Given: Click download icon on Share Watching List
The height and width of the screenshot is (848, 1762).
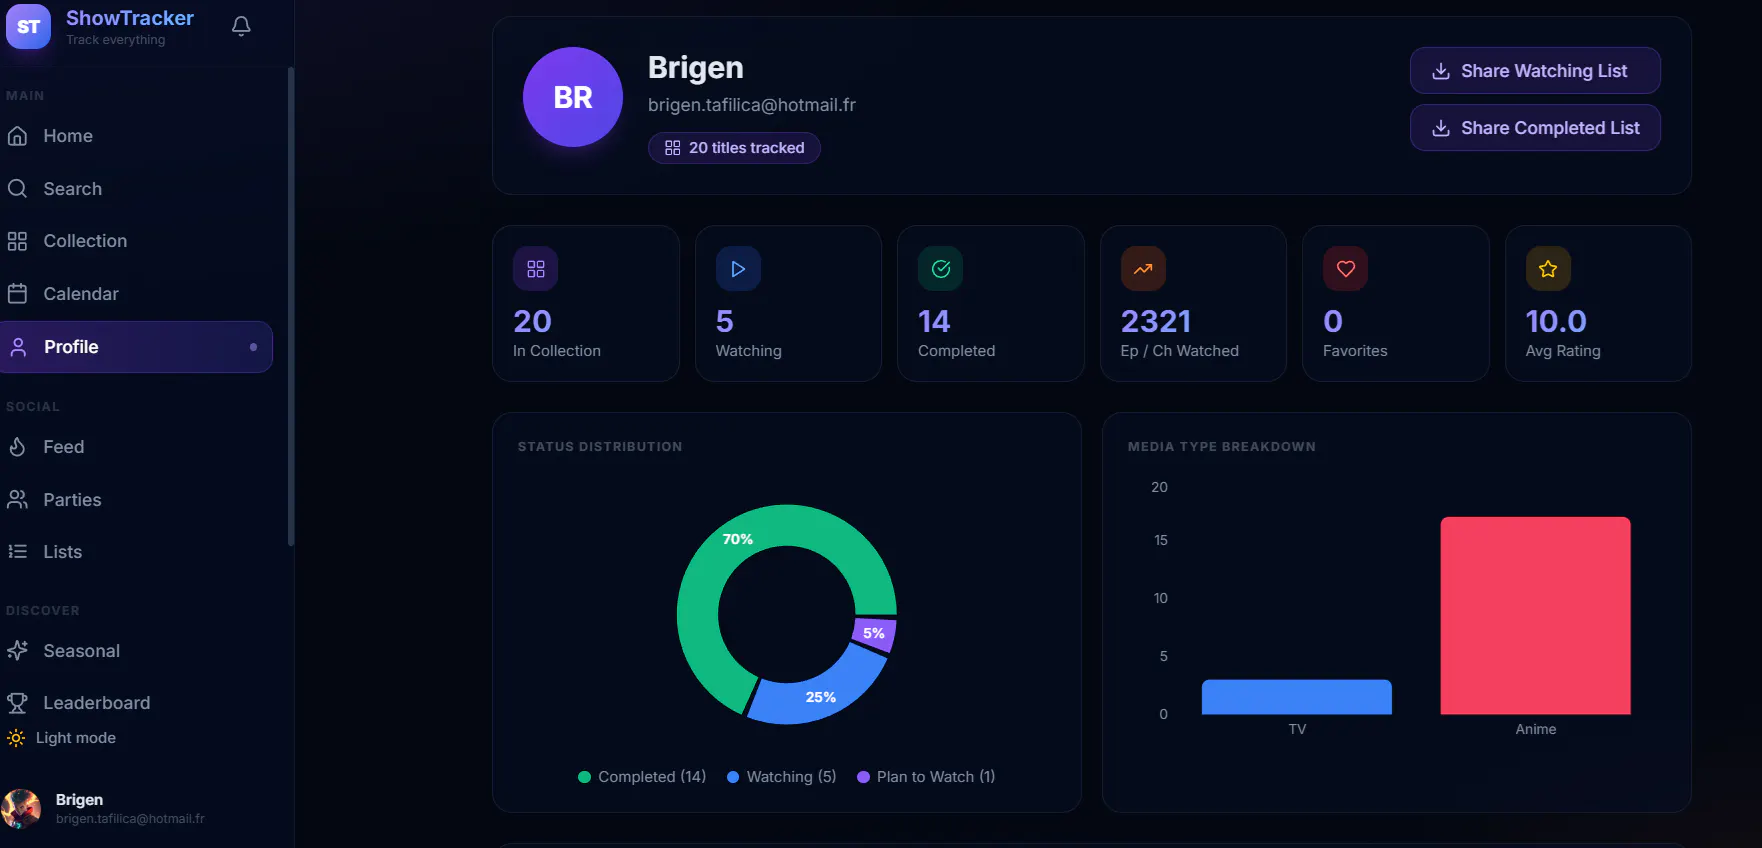Looking at the screenshot, I should [x=1441, y=71].
